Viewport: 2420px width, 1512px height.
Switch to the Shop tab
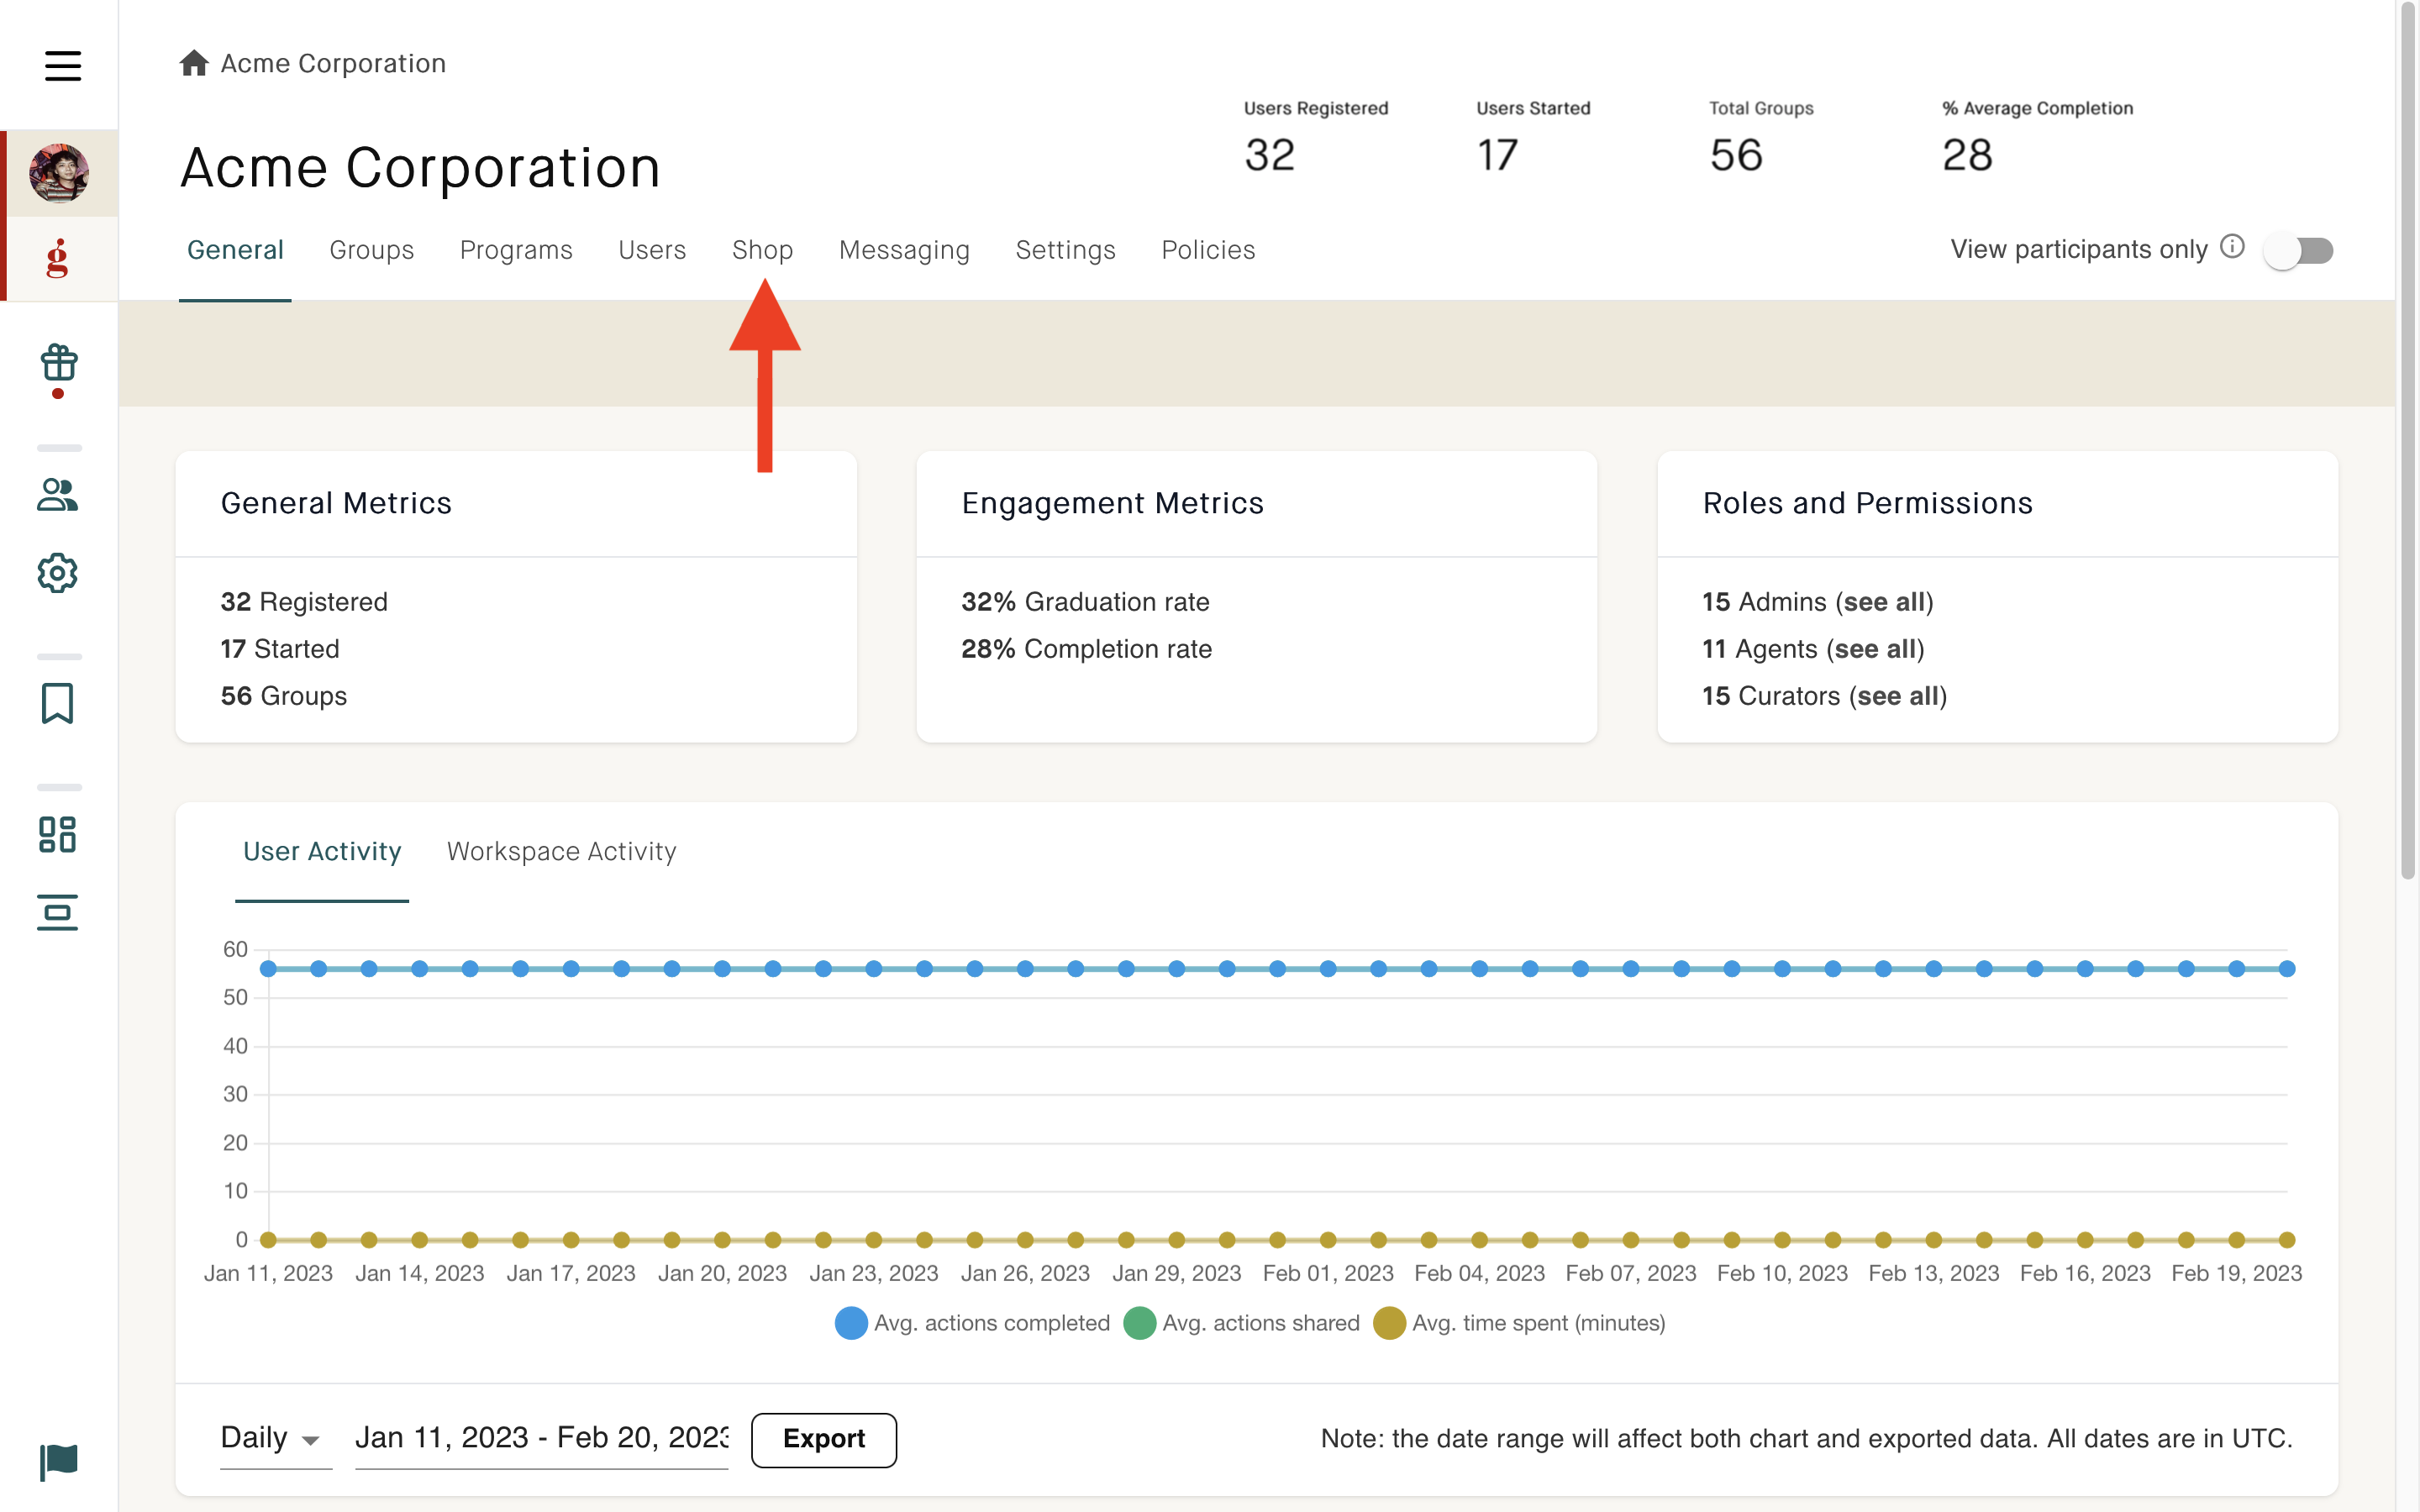[762, 250]
